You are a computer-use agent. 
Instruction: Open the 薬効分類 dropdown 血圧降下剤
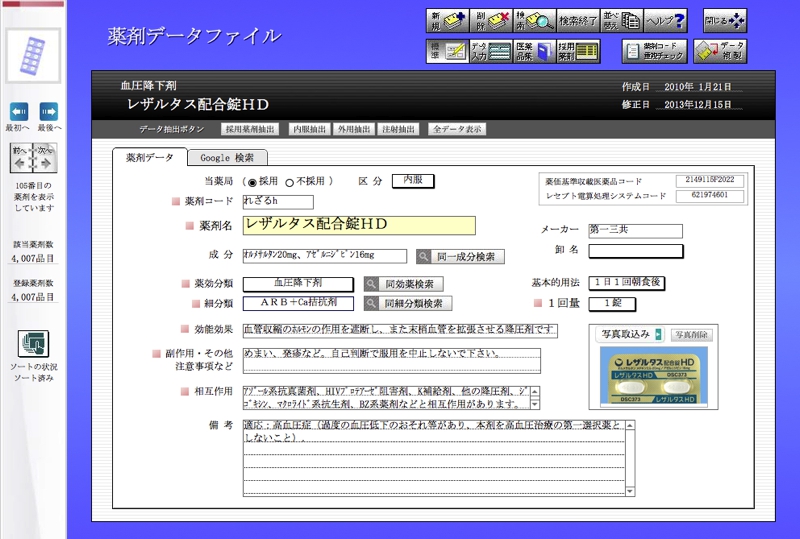point(298,283)
